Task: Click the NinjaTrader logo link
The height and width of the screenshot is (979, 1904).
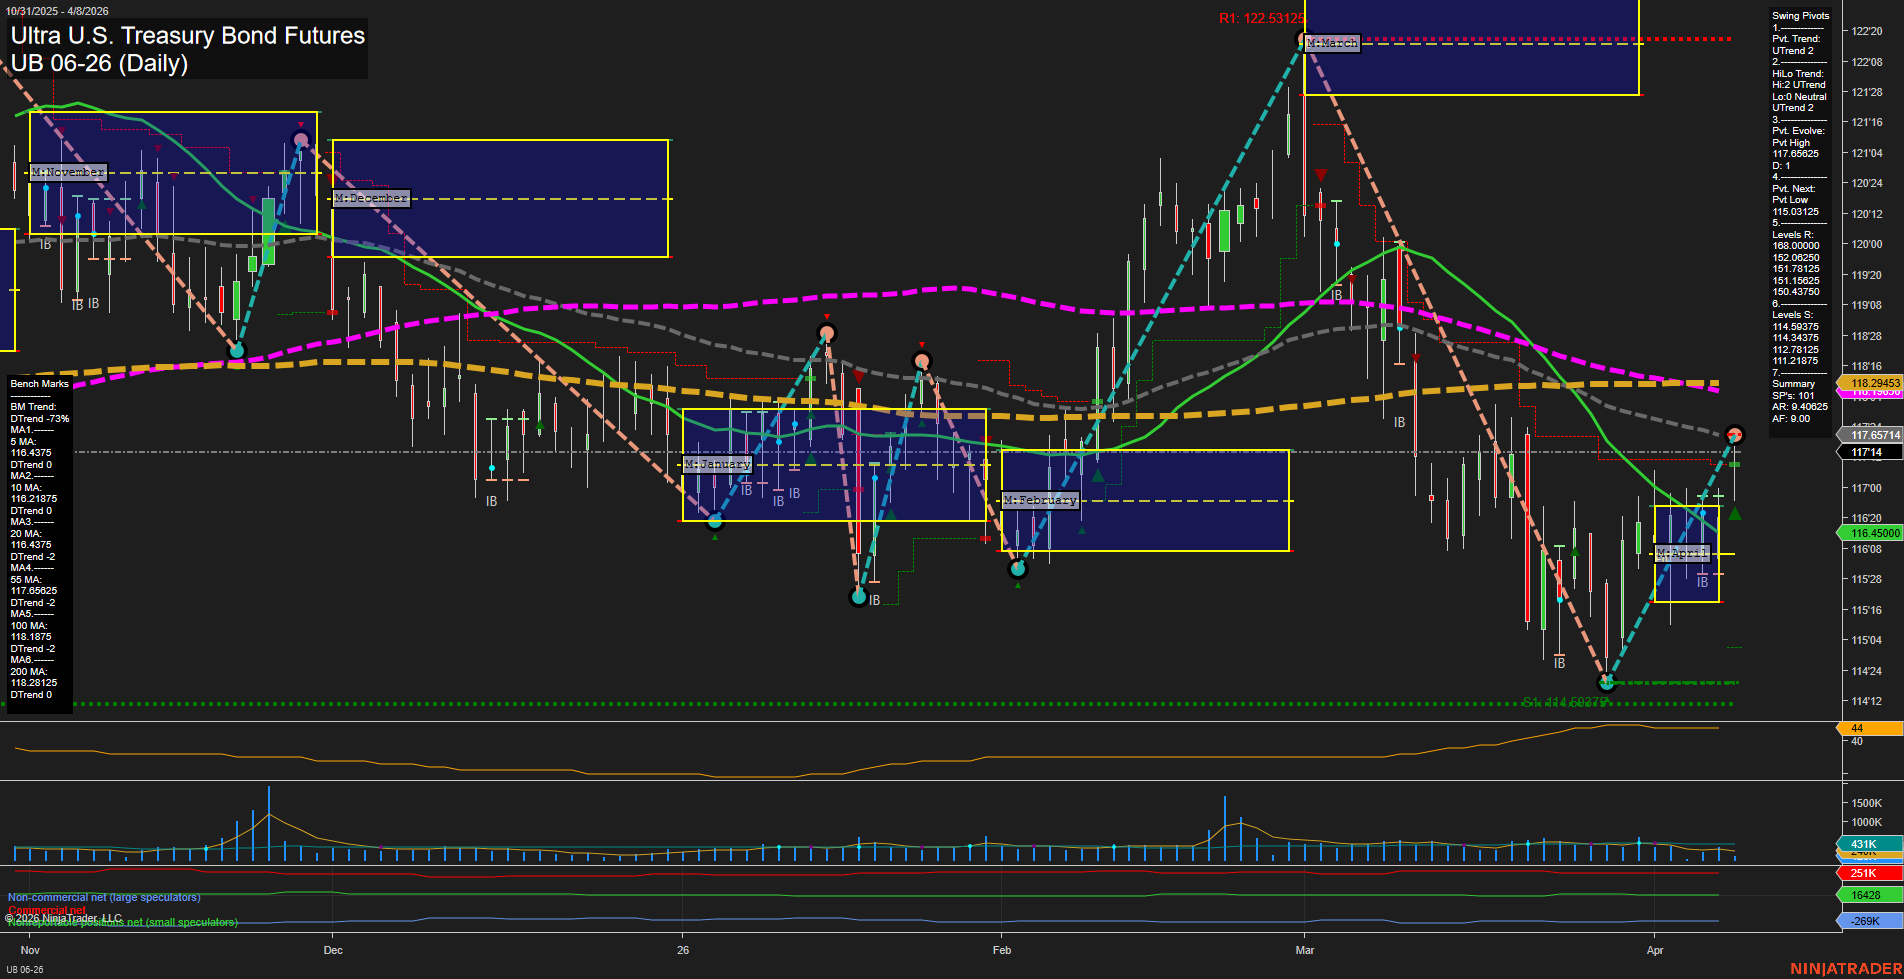Action: (1846, 968)
